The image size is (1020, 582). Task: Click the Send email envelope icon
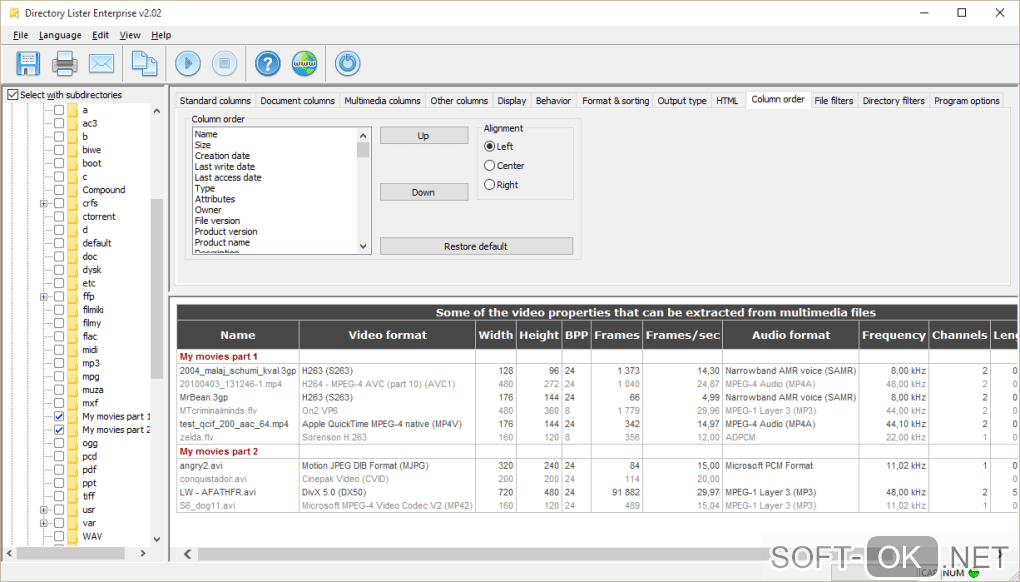click(101, 63)
